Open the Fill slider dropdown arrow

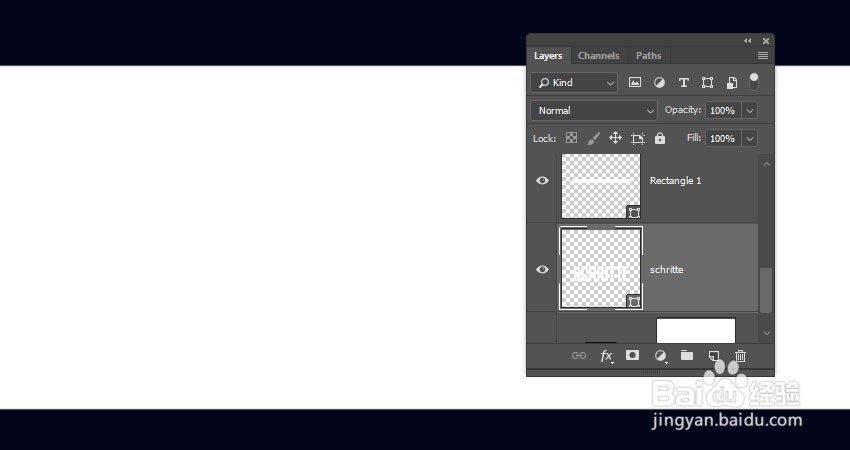(x=750, y=138)
